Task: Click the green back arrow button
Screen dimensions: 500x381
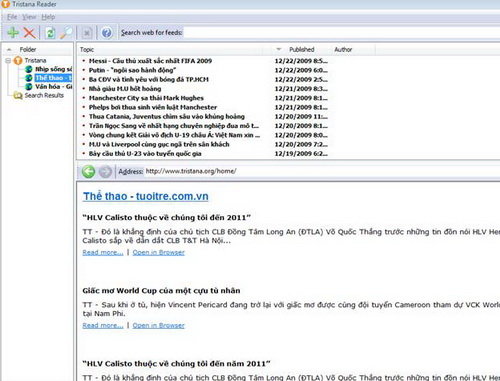Action: [88, 172]
